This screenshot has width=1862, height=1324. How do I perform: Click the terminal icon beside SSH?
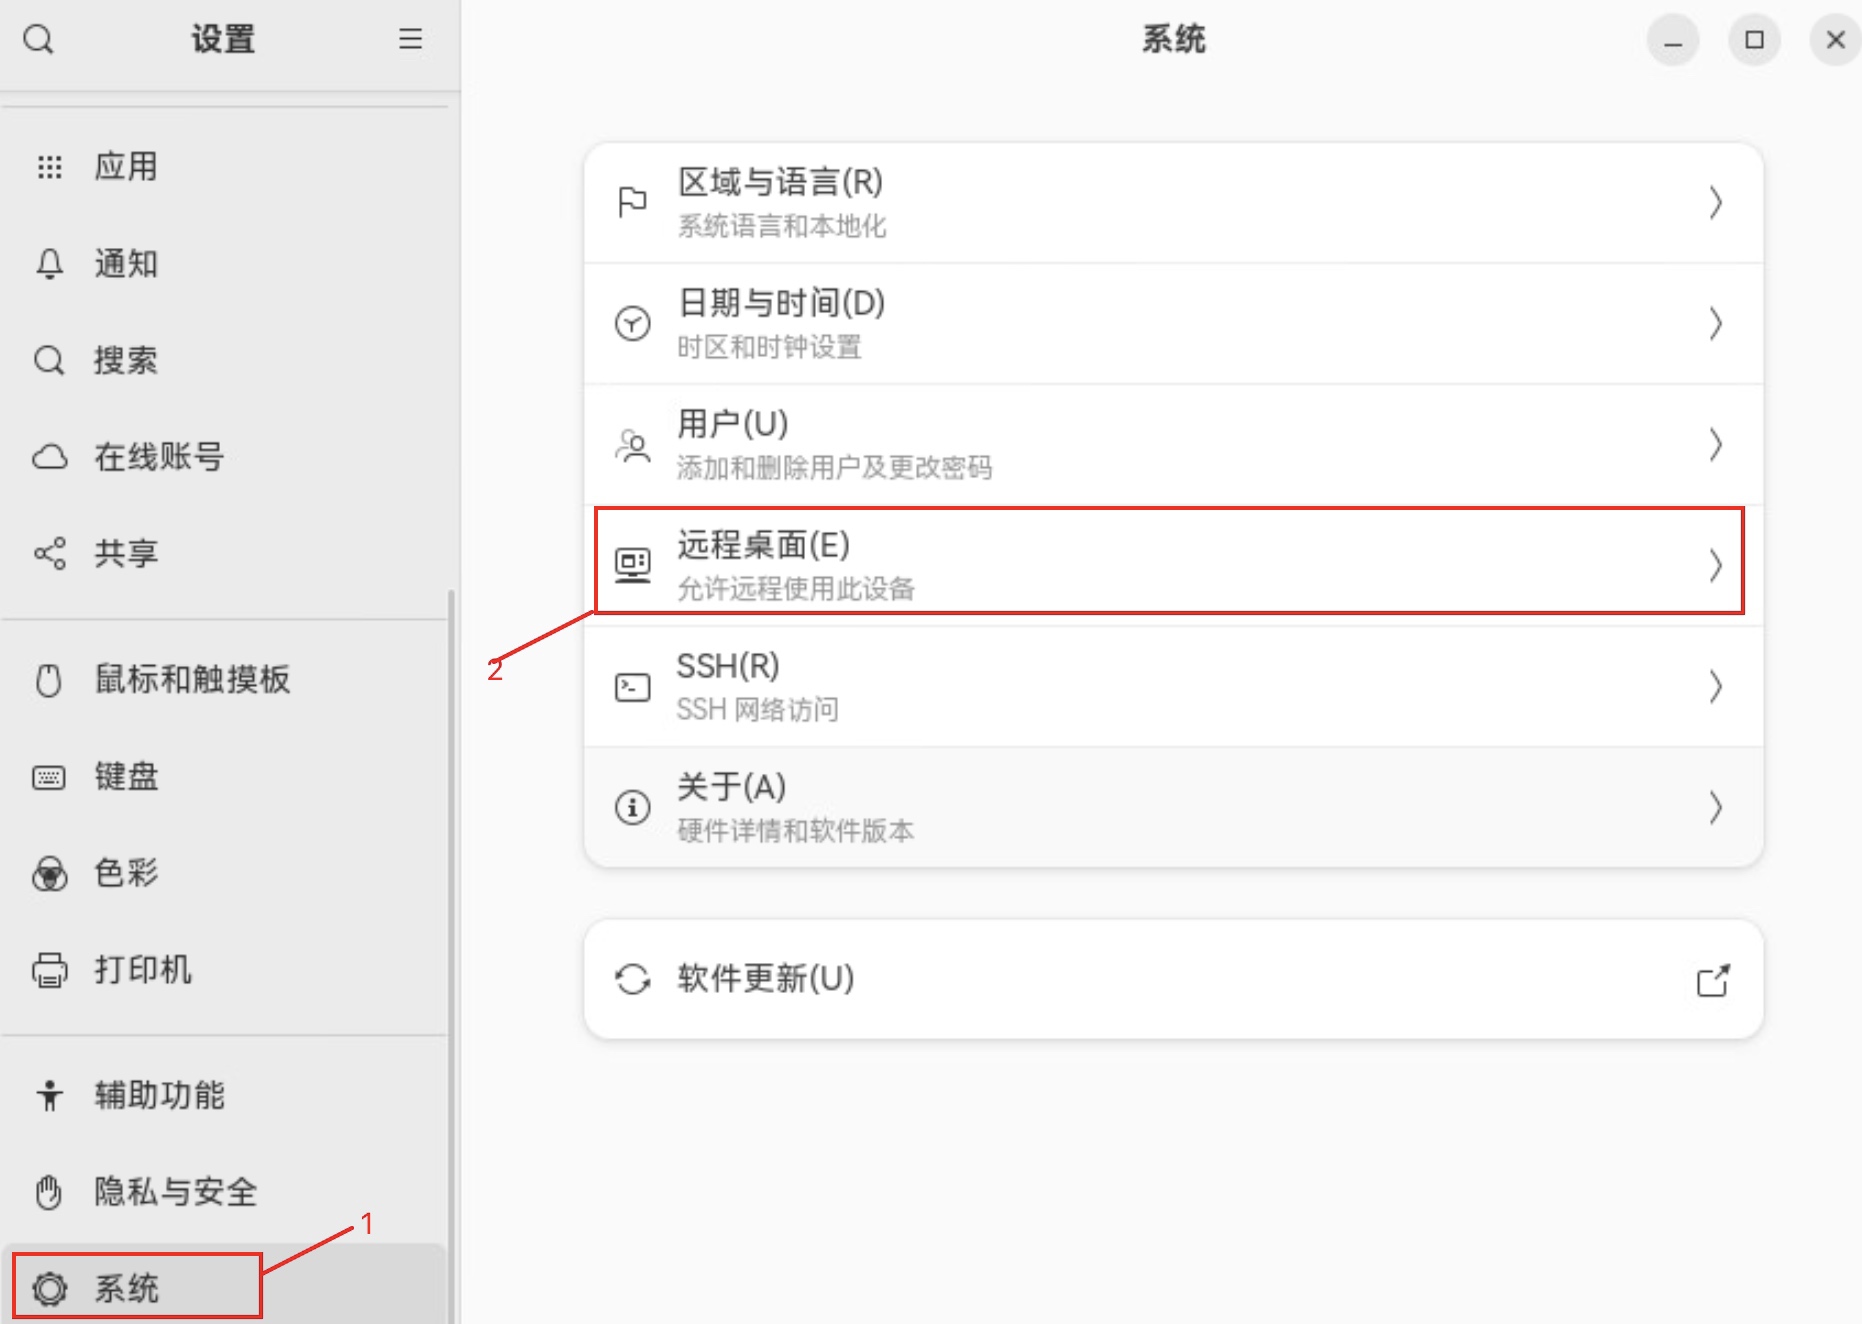pos(632,687)
